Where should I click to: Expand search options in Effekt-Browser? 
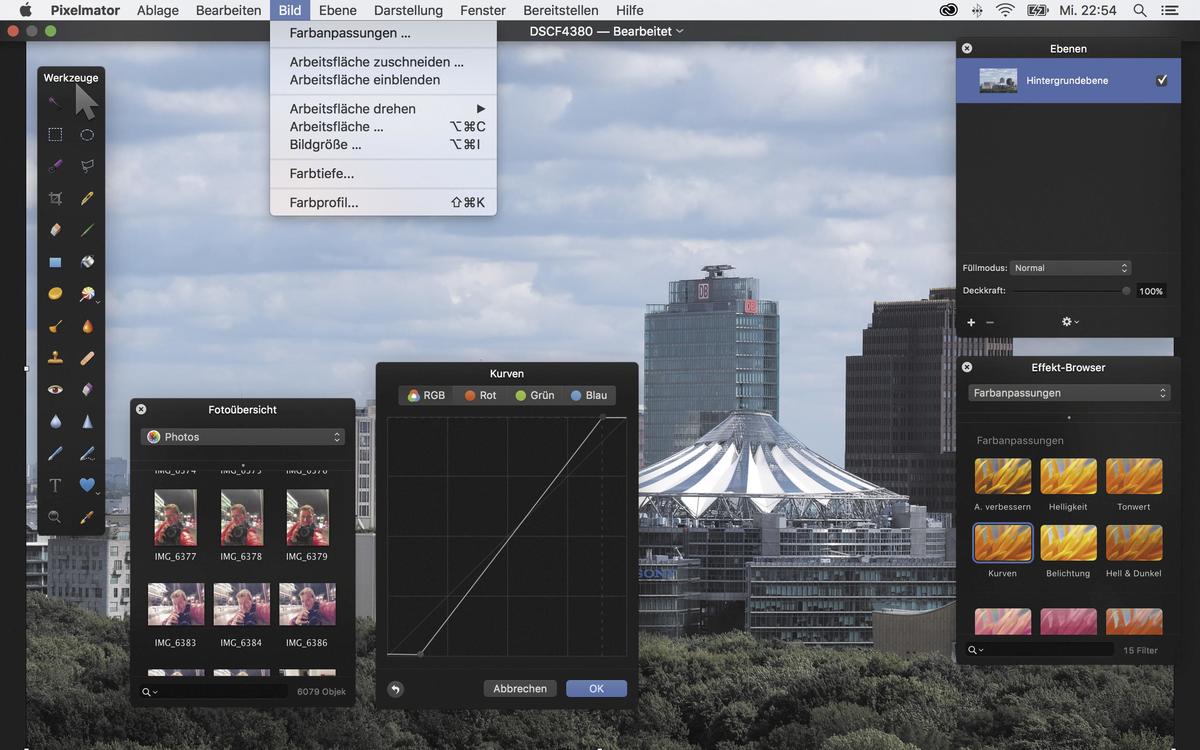pos(976,650)
